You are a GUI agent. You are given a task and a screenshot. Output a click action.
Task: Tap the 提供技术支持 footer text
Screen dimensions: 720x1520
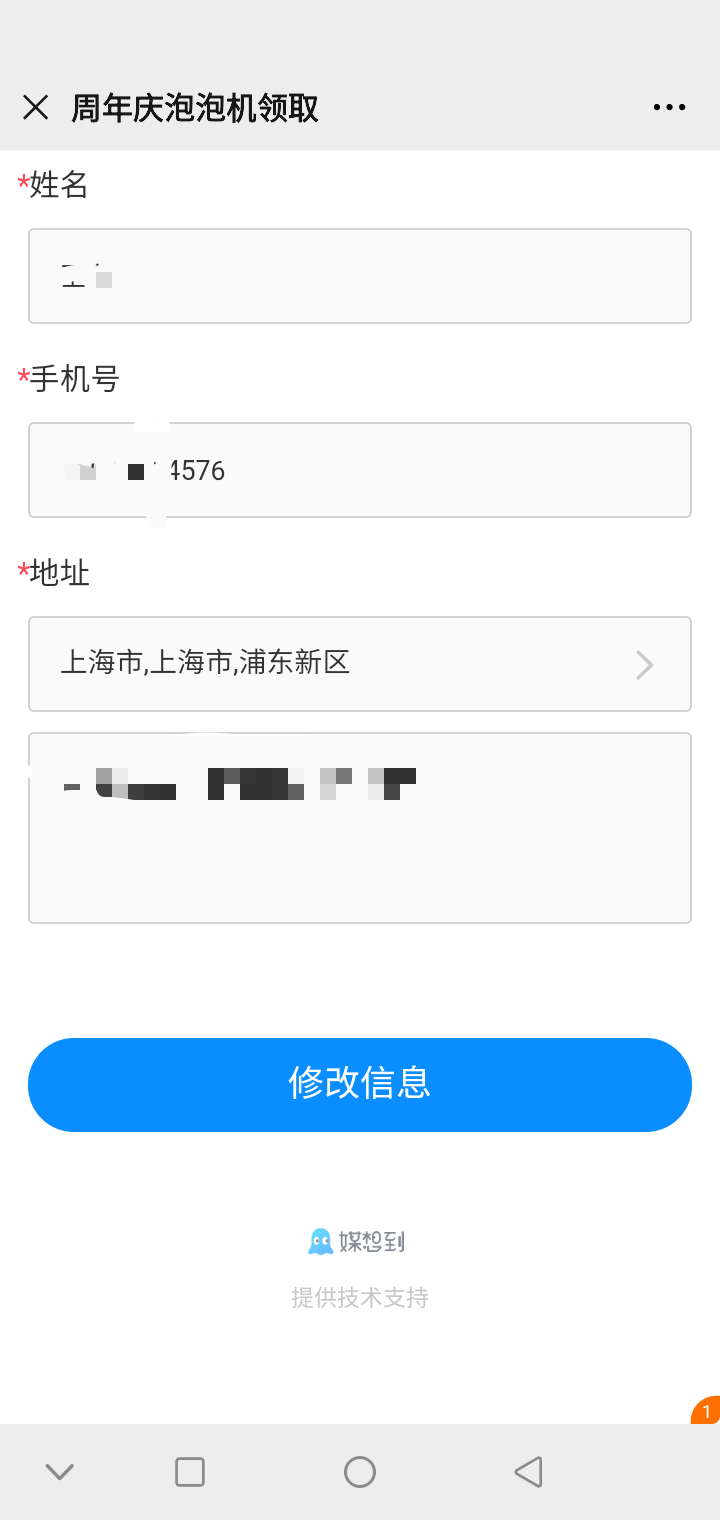[360, 1298]
